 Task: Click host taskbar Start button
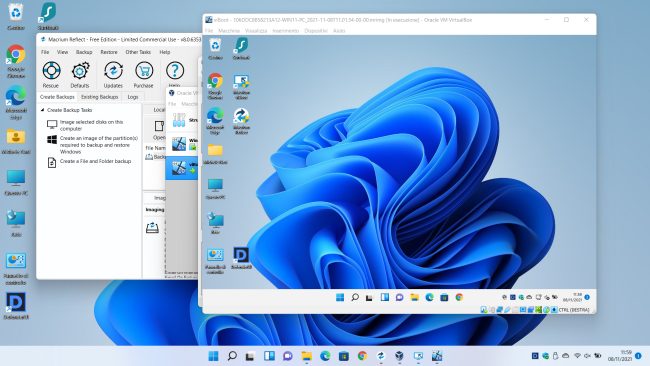(x=213, y=356)
